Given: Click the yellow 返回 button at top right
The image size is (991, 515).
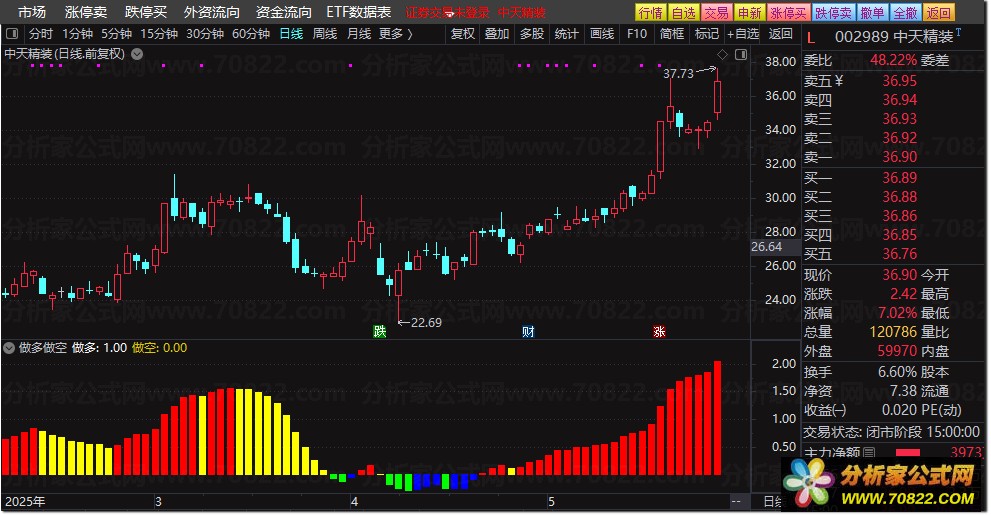Looking at the screenshot, I should coord(938,13).
